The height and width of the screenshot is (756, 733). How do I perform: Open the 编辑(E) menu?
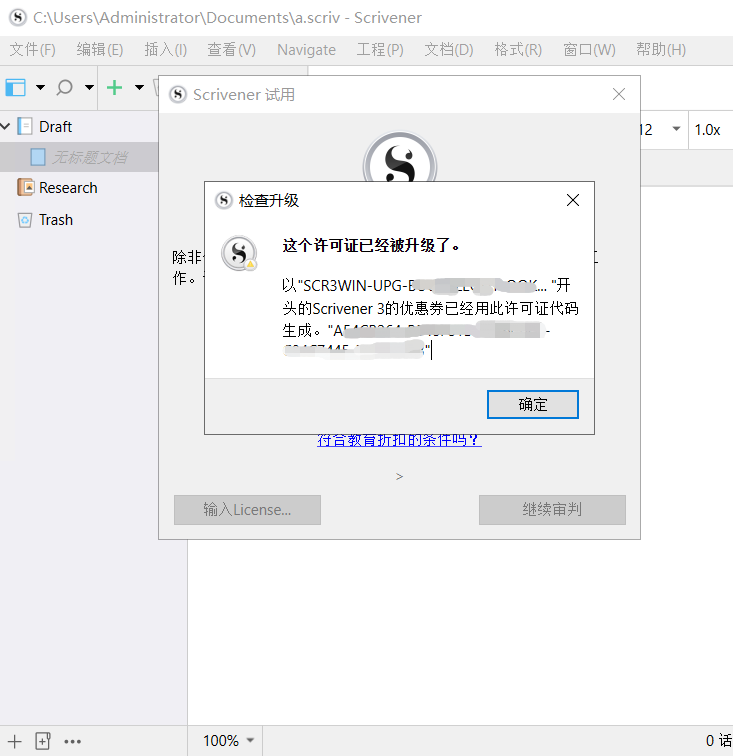[x=99, y=50]
